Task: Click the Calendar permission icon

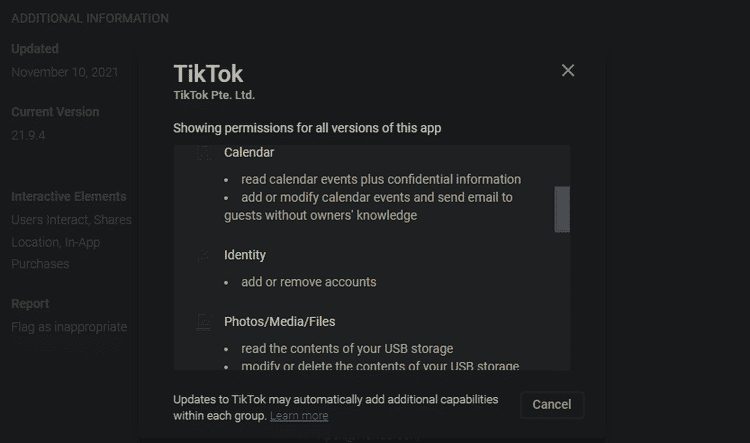Action: 204,153
